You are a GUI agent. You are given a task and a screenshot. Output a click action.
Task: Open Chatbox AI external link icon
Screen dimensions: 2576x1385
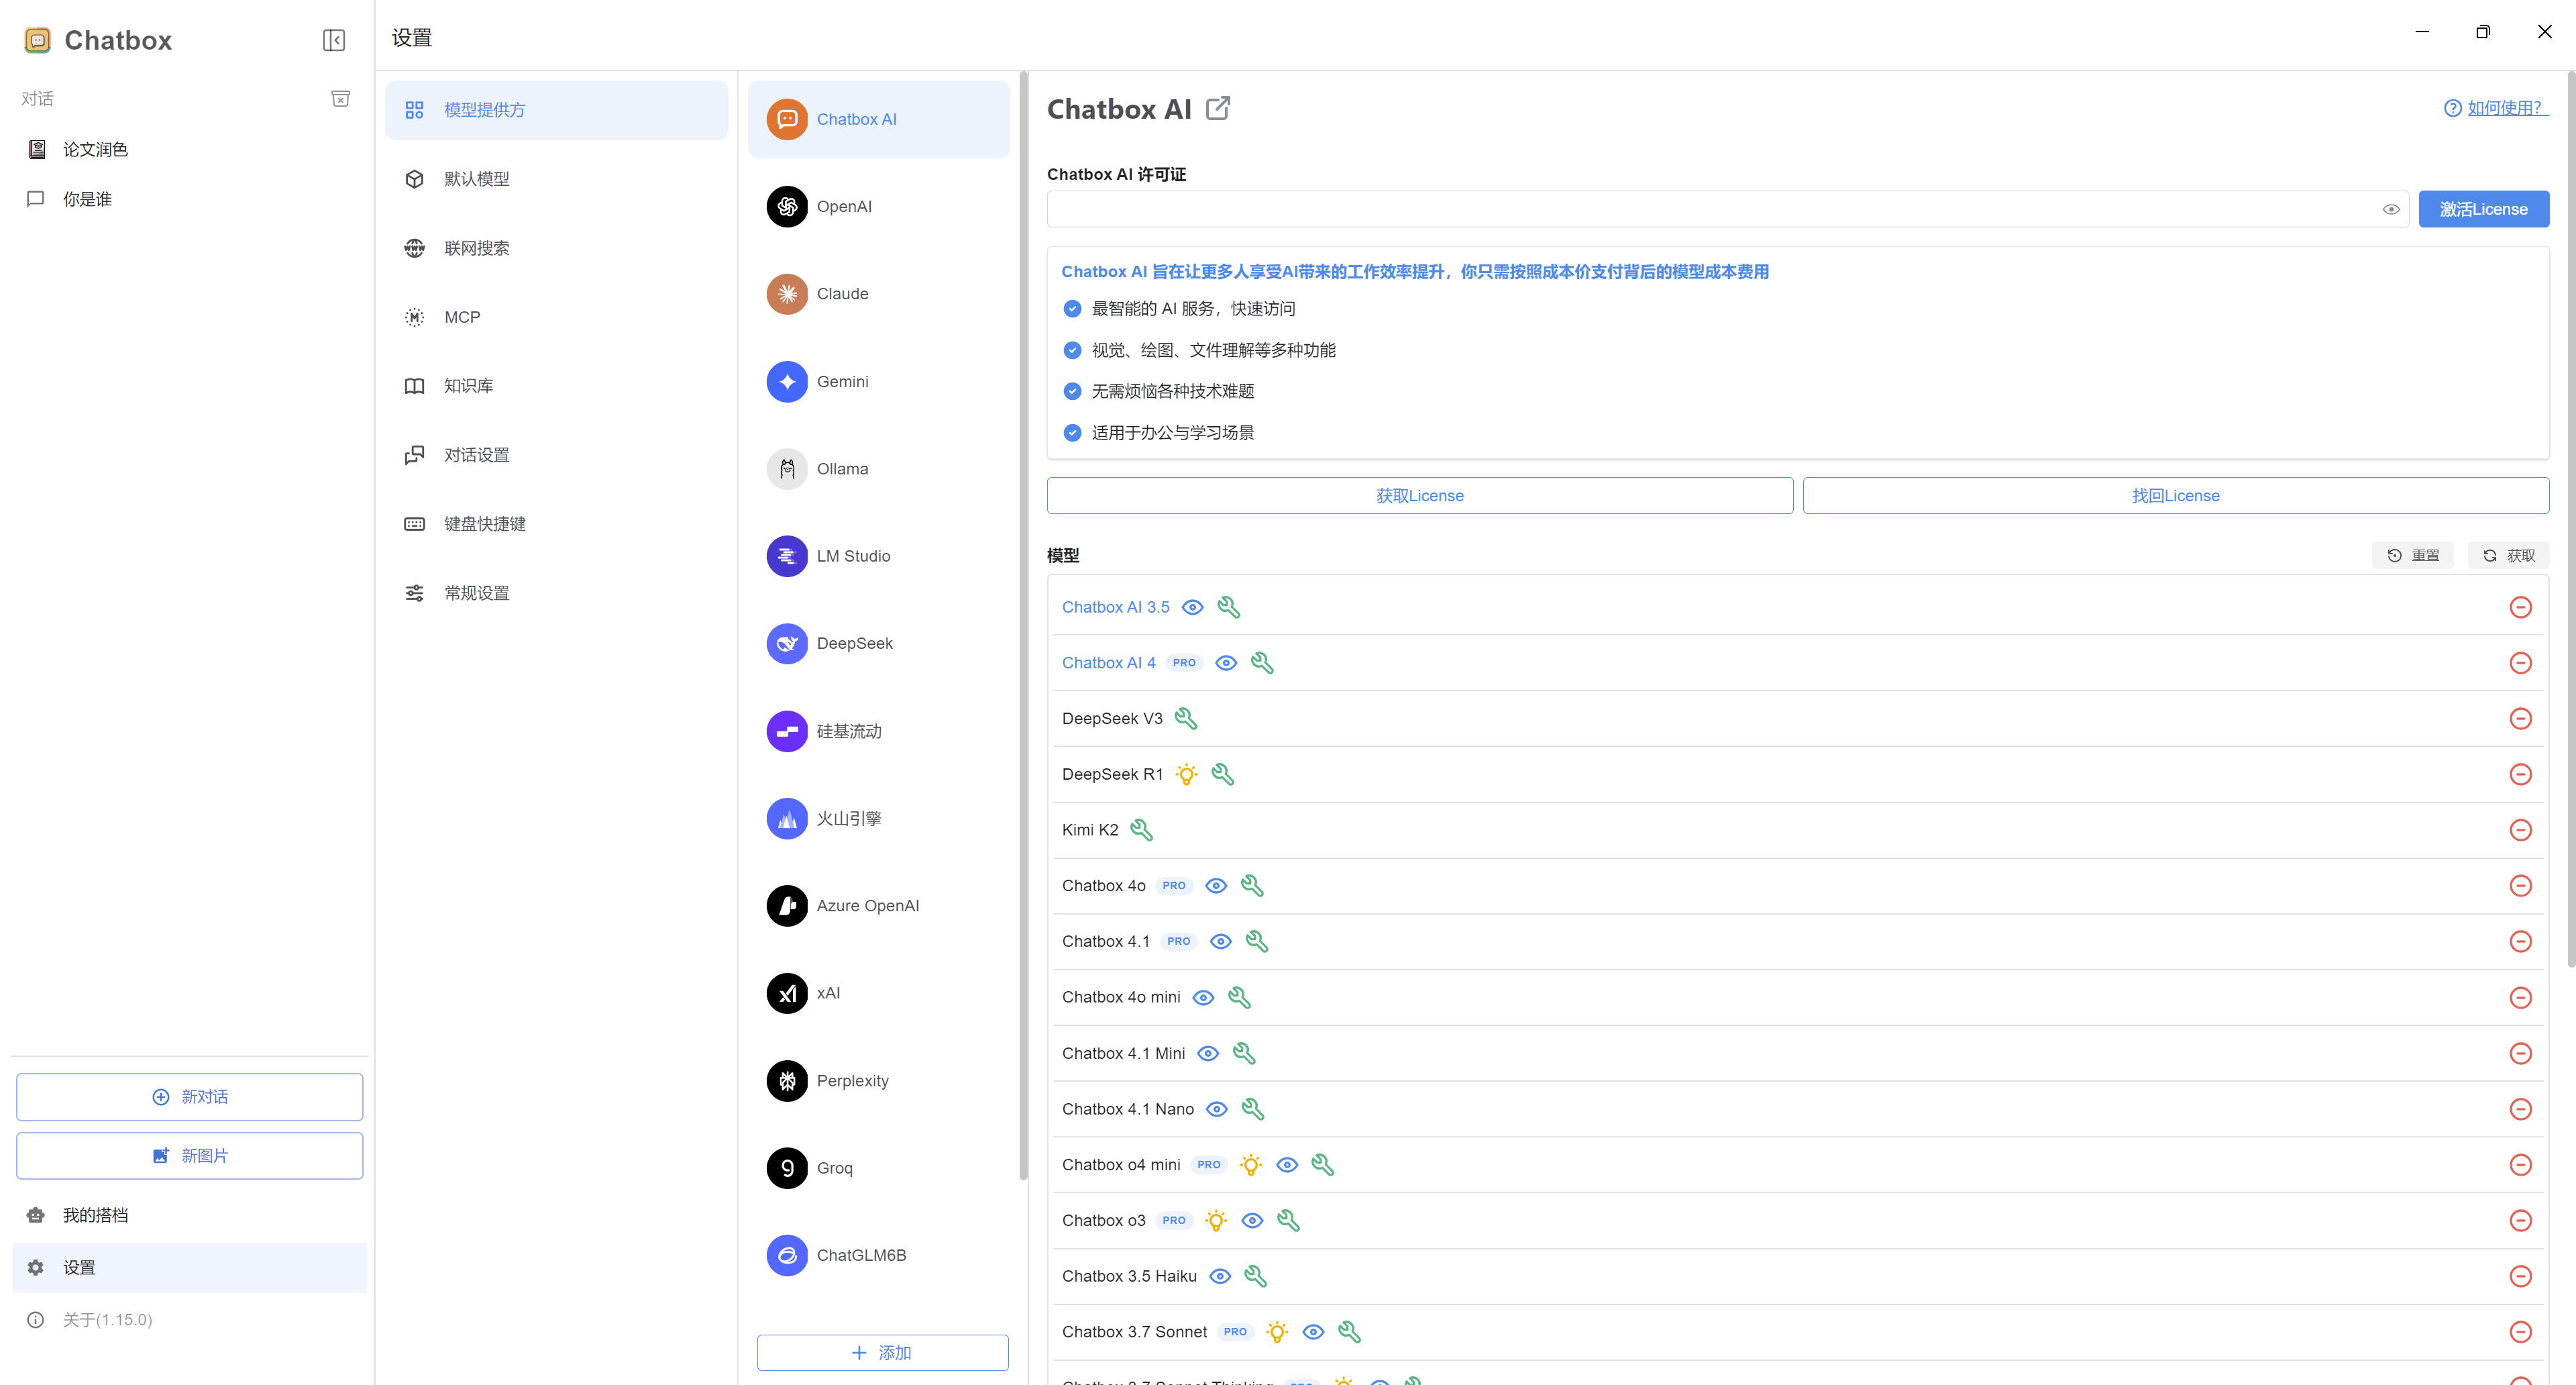point(1217,108)
